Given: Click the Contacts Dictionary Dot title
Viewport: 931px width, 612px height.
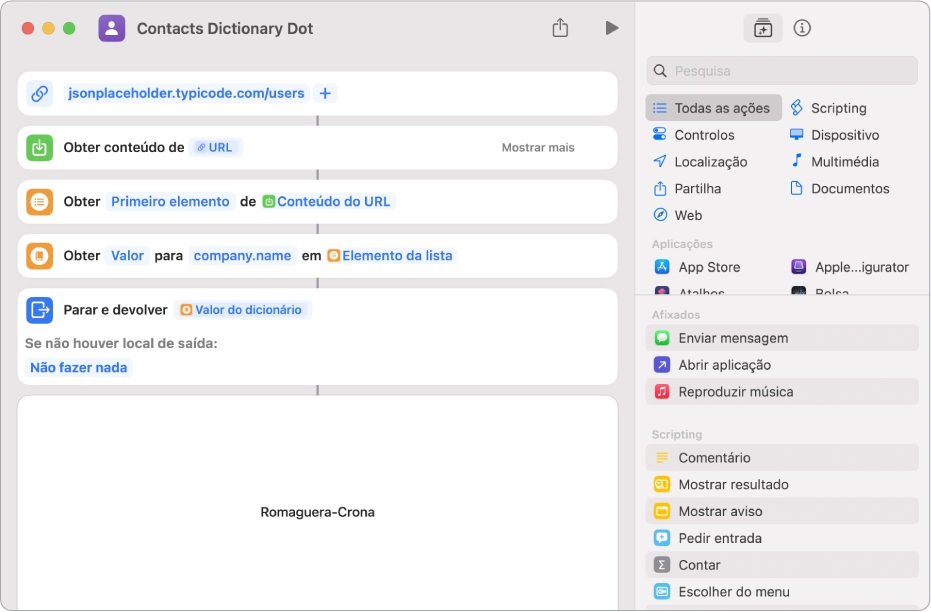Looking at the screenshot, I should [224, 28].
